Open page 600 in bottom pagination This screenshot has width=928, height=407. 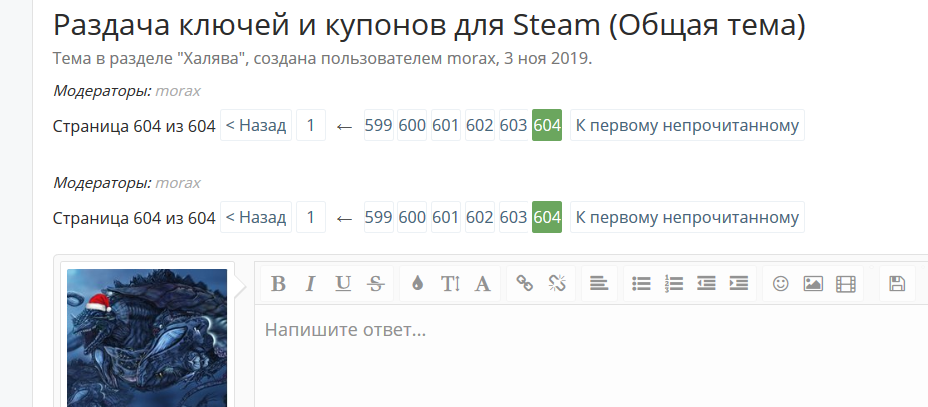click(x=412, y=218)
